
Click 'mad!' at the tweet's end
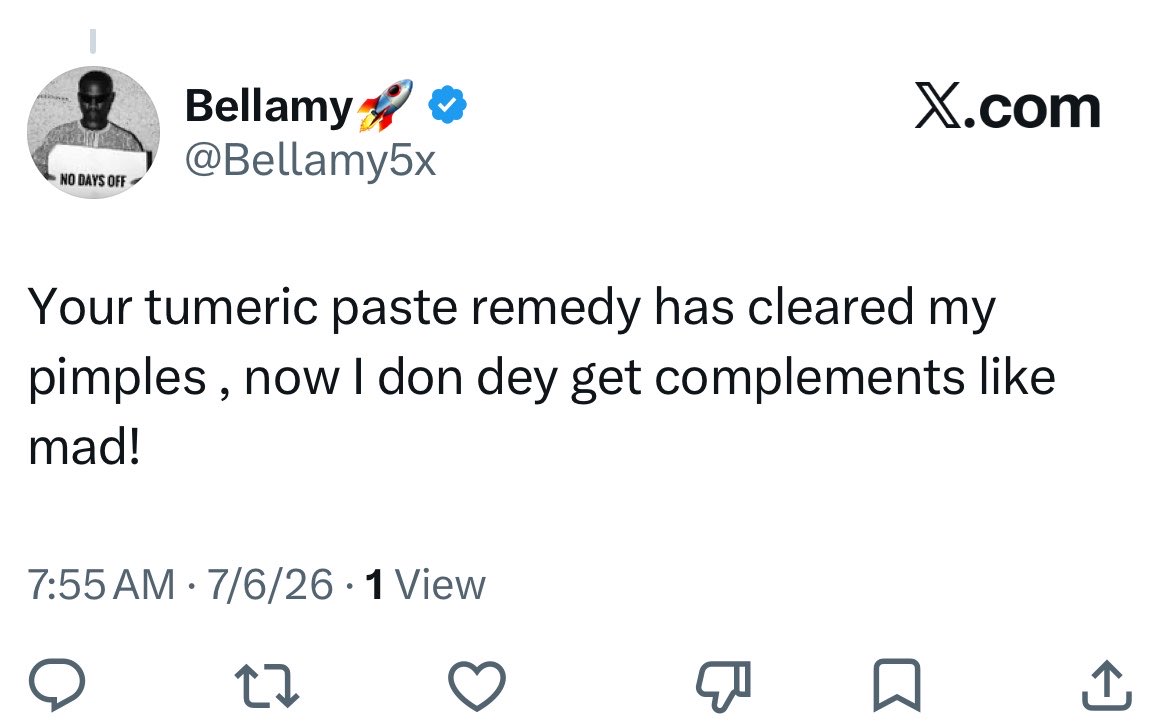(84, 448)
